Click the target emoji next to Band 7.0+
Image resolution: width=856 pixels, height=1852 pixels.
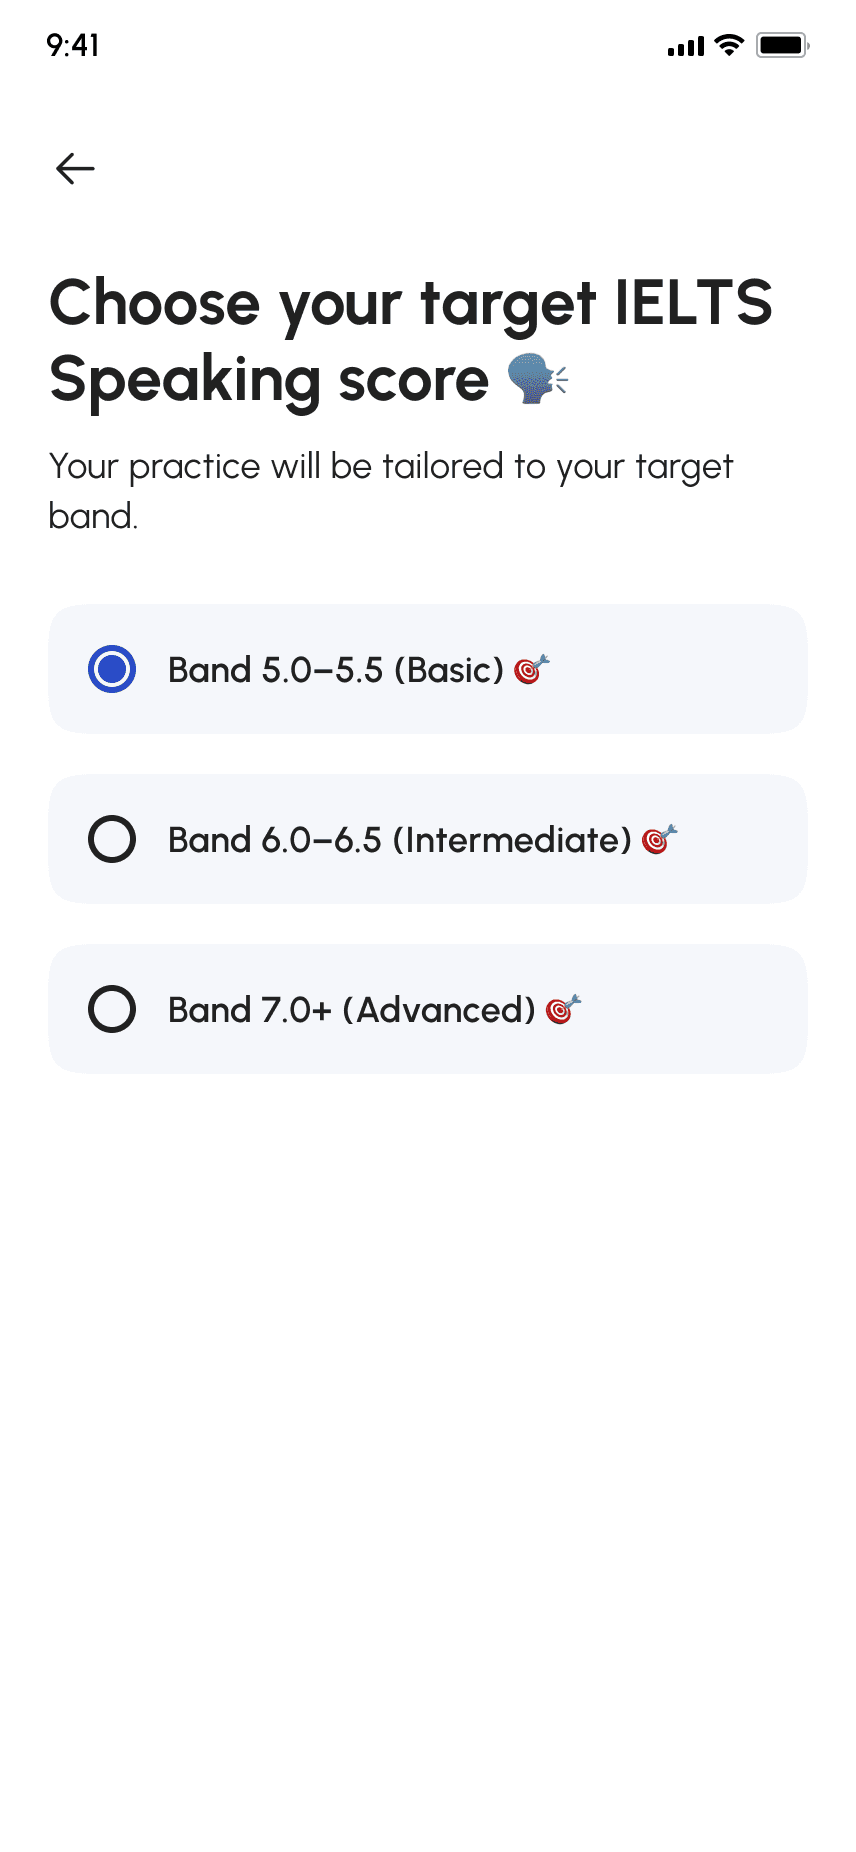pos(563,1009)
